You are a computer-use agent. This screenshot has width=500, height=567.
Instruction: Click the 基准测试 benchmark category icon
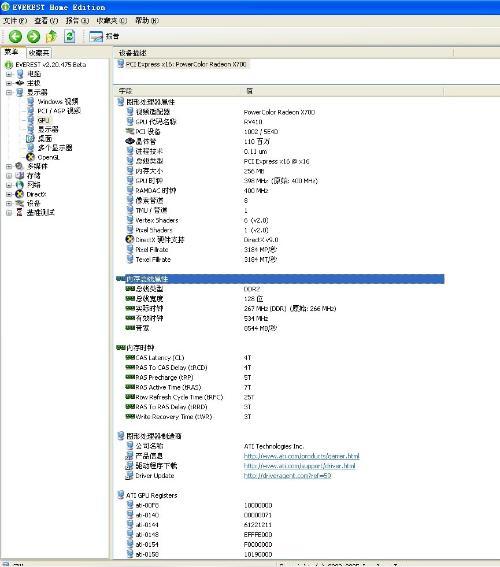(20, 213)
